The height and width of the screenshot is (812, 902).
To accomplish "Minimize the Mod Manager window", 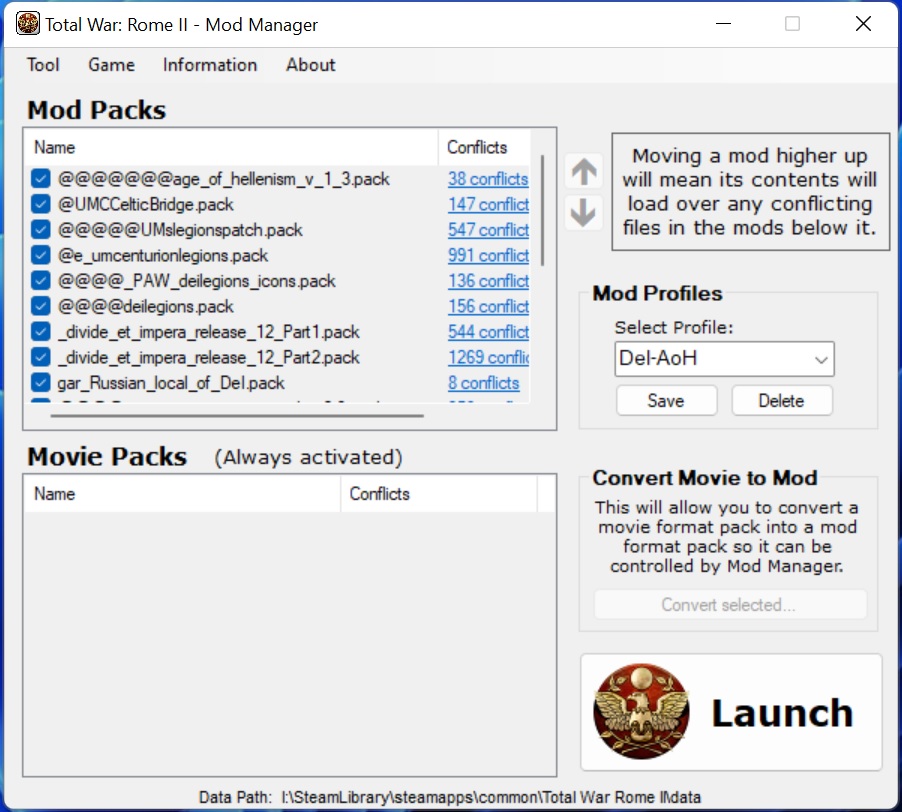I will click(723, 24).
